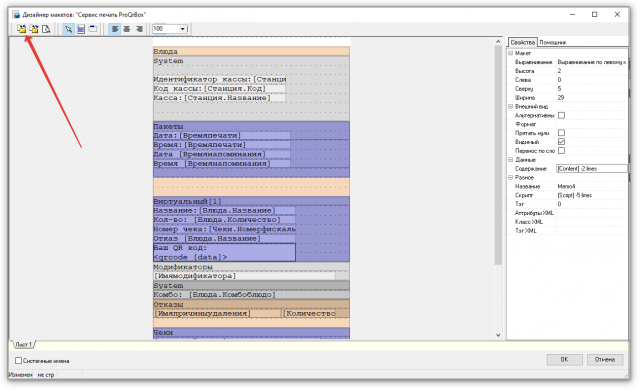Select the Выравнивание property value
Image resolution: width=640 pixels, height=392 pixels.
592,62
